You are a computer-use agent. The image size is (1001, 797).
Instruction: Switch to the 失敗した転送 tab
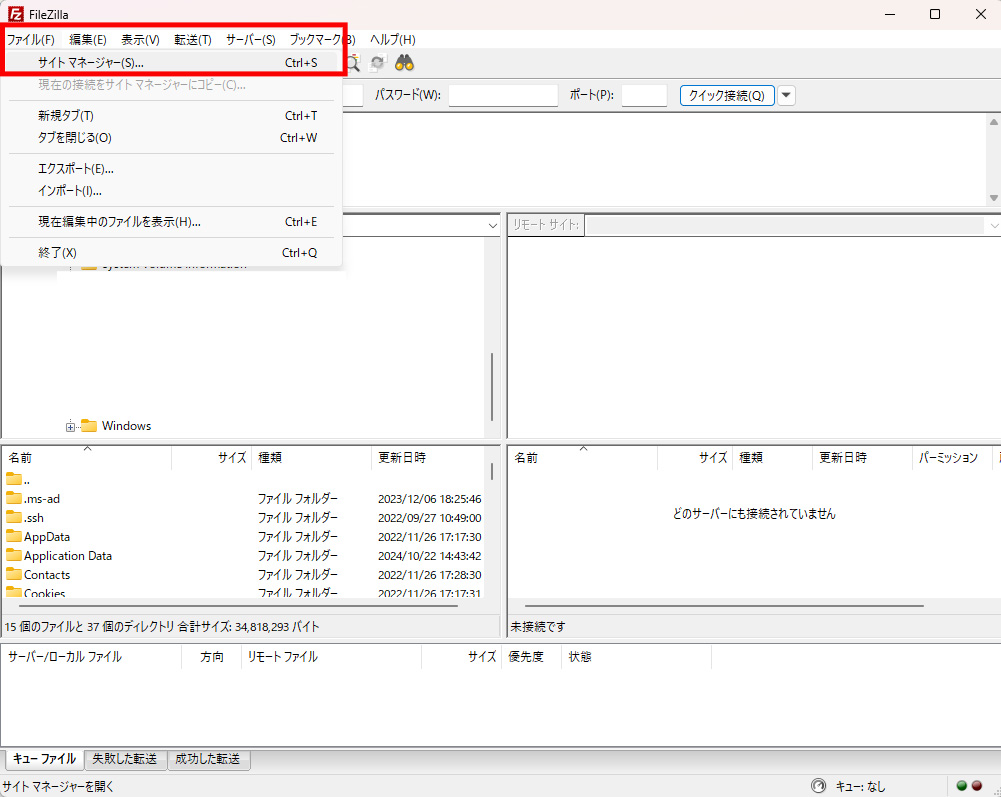point(125,759)
